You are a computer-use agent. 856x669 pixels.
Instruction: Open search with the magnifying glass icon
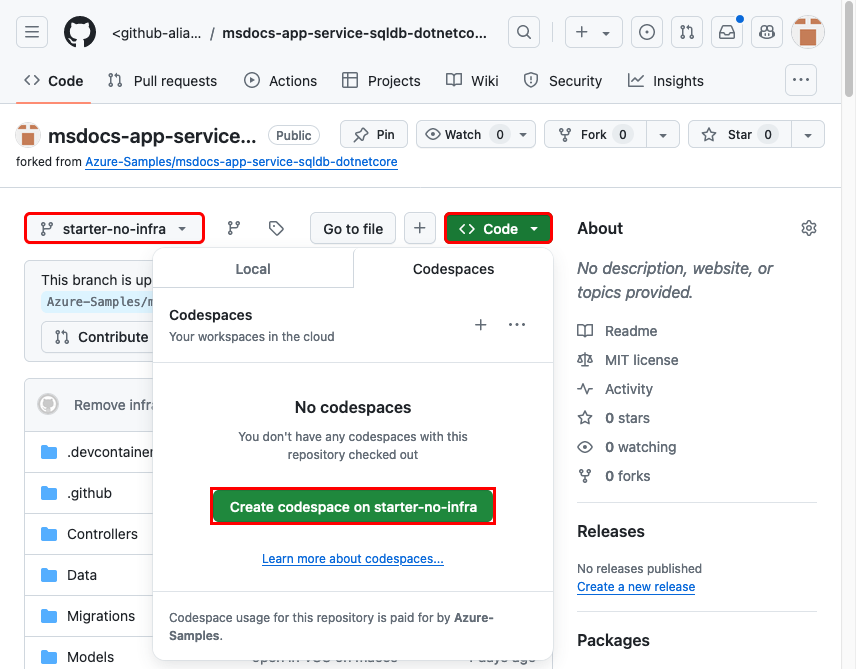pos(523,31)
